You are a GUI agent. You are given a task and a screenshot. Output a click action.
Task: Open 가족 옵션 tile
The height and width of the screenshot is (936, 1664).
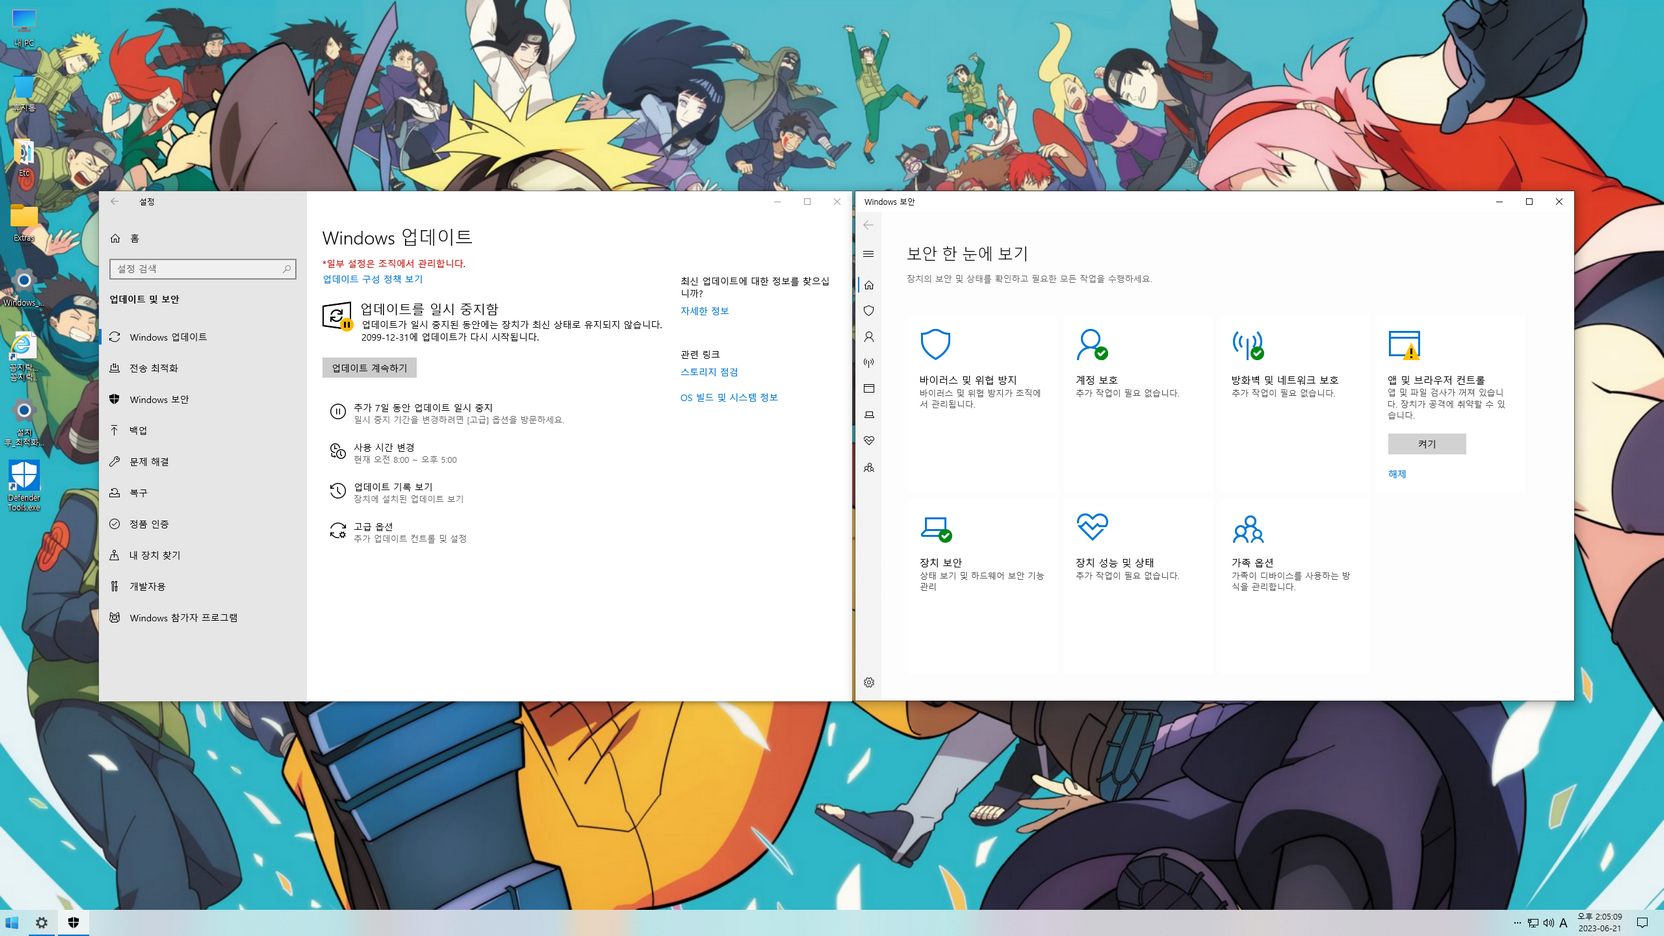coord(1294,586)
